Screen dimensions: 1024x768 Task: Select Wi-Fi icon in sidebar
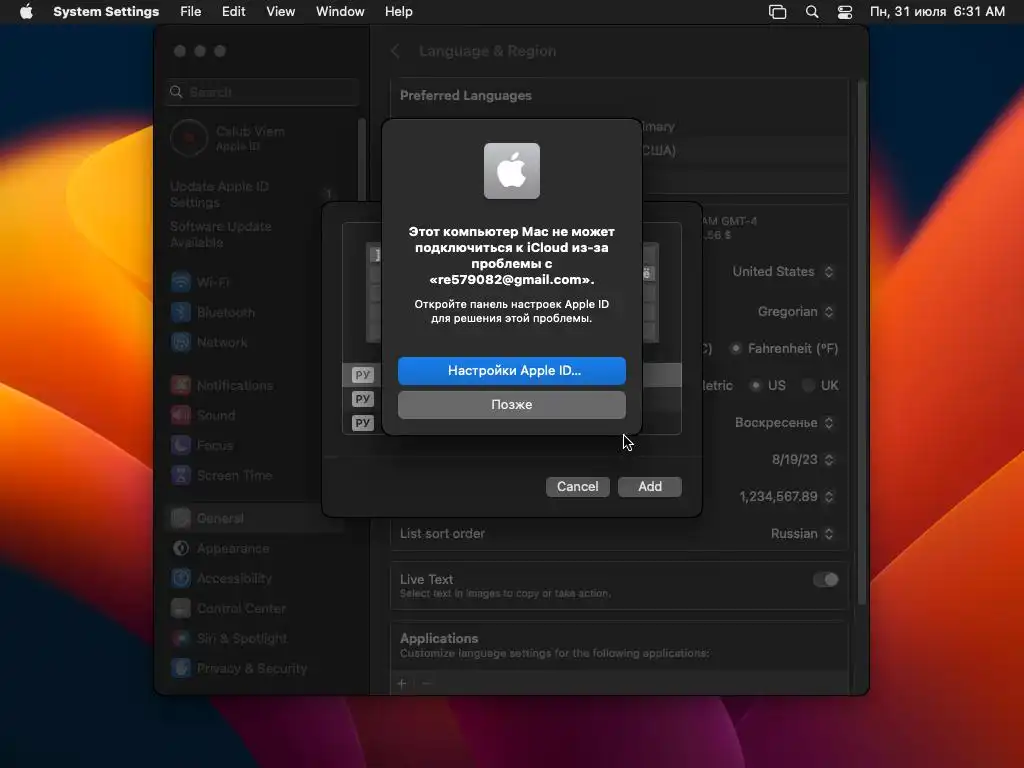tap(181, 282)
